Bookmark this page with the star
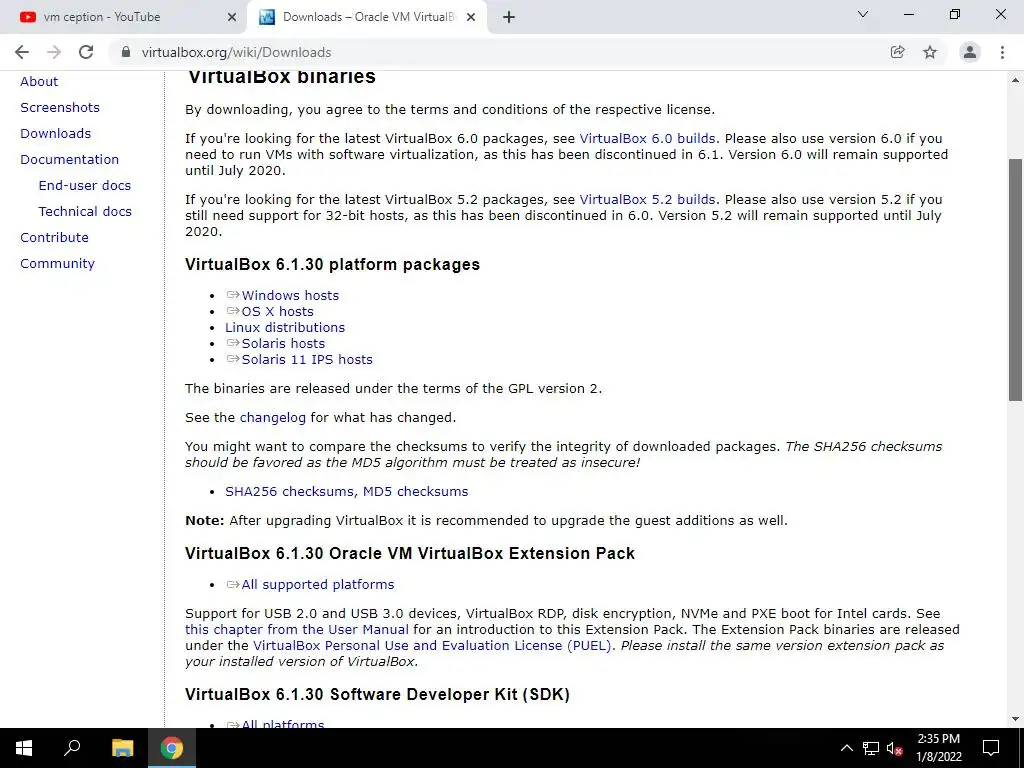This screenshot has height=768, width=1024. (x=930, y=52)
